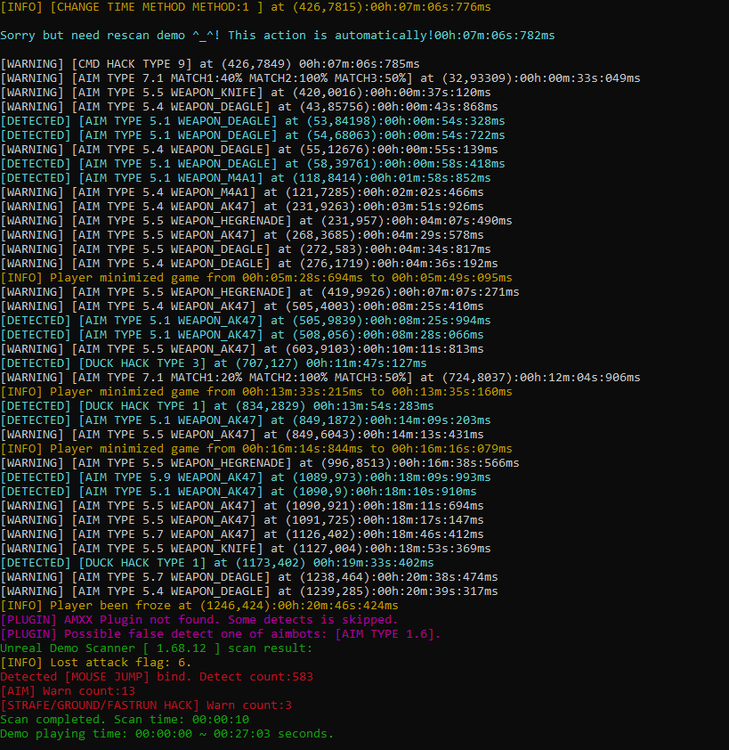Viewport: 729px width, 750px height.
Task: Click the 'Lost attack flag: 6.' line
Action: tap(96, 663)
